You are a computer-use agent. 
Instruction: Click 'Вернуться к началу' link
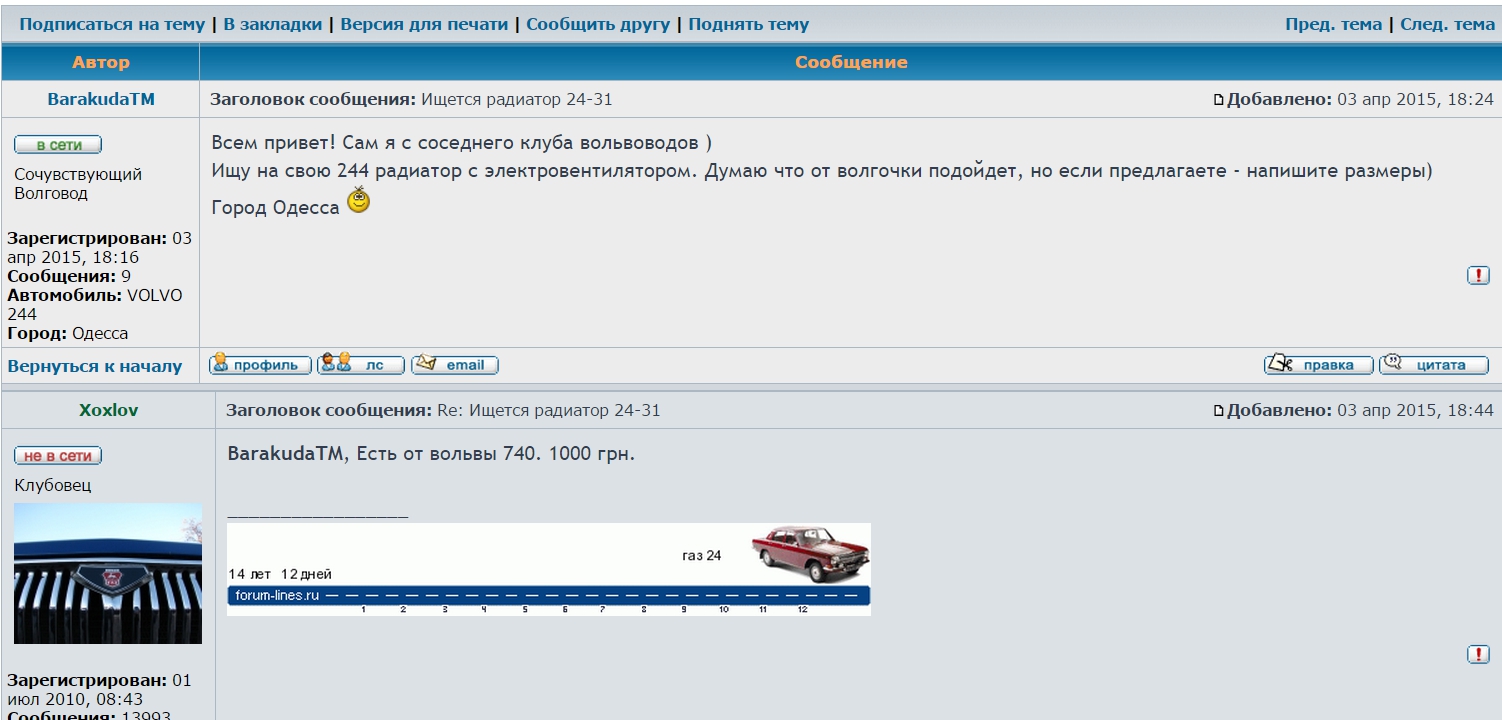tap(95, 366)
